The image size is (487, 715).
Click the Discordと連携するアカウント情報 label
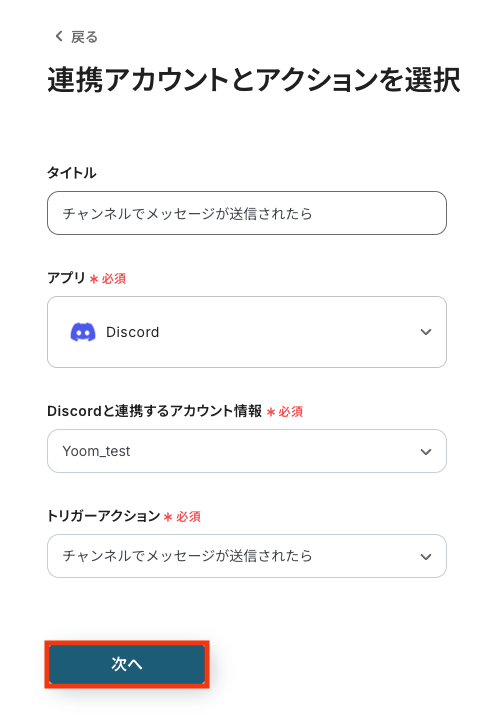click(155, 411)
